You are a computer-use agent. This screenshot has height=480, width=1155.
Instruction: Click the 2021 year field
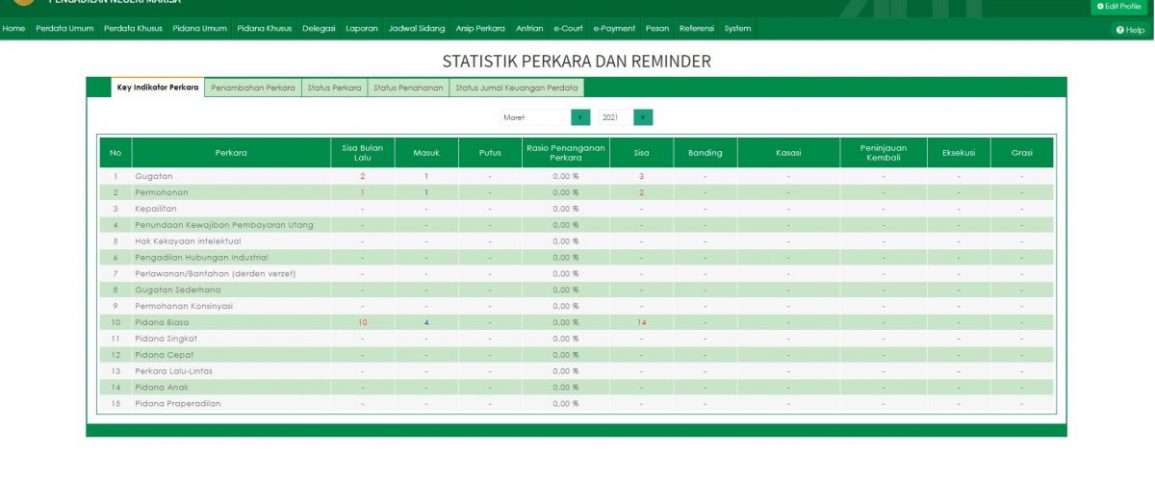613,117
